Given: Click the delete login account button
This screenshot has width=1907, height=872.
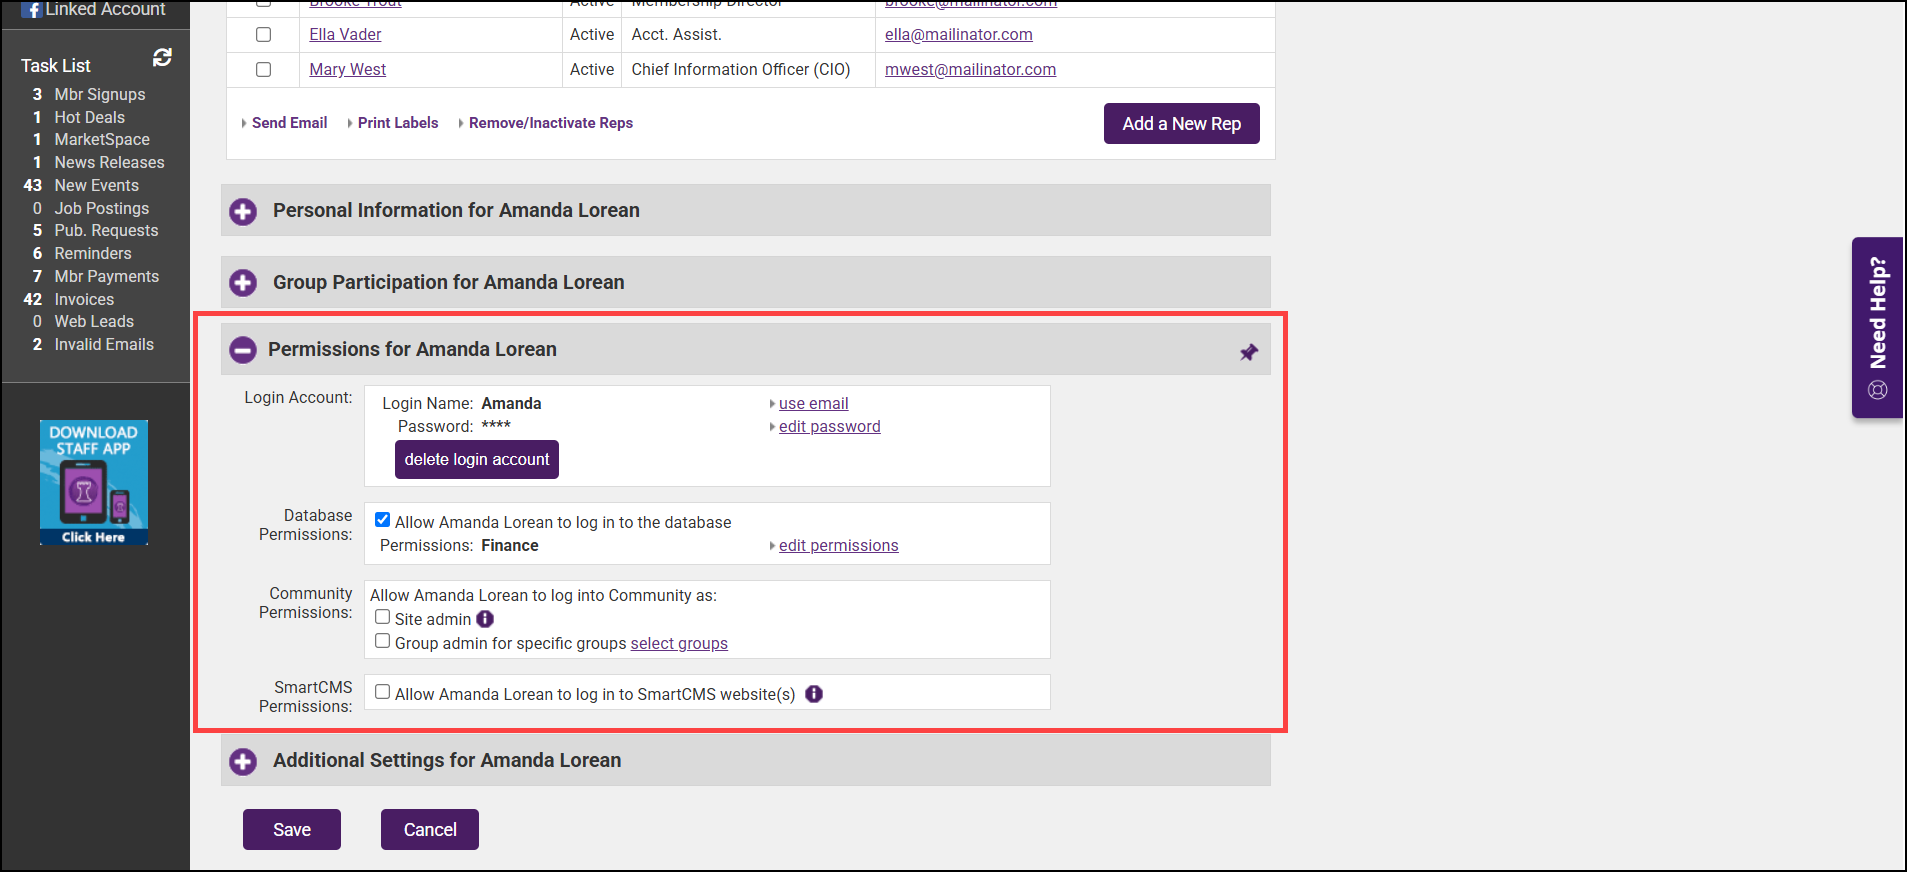Looking at the screenshot, I should click(x=476, y=459).
